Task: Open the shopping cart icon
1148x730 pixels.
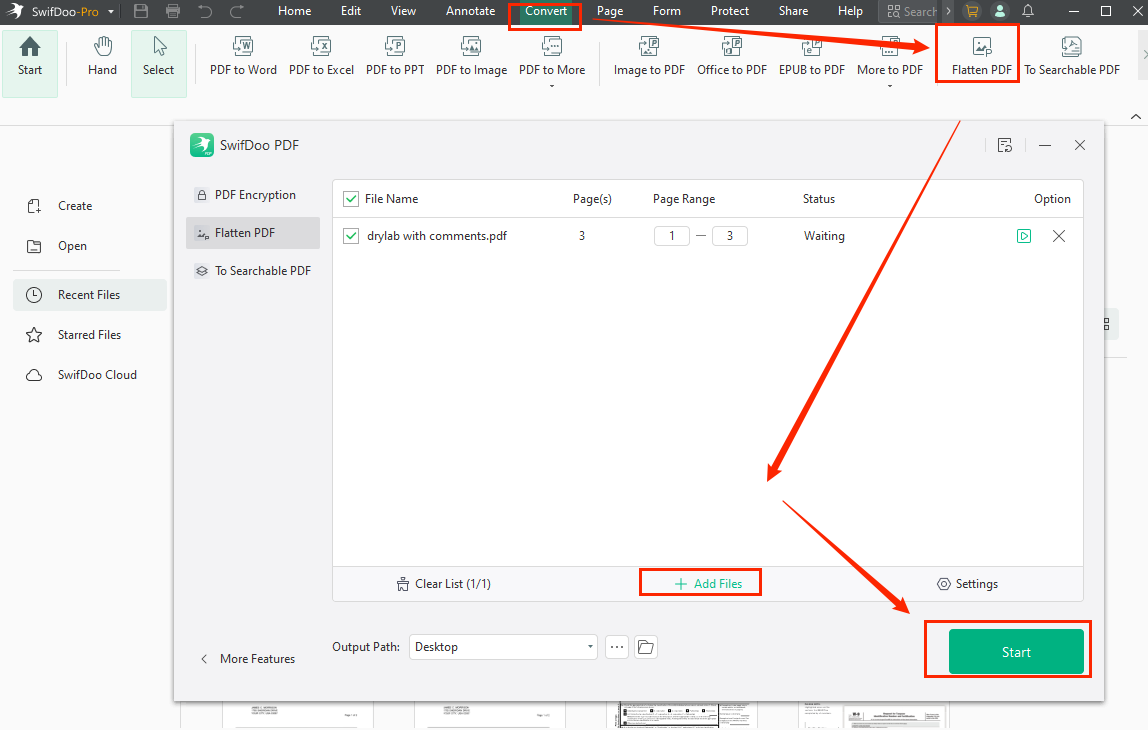Action: coord(972,11)
